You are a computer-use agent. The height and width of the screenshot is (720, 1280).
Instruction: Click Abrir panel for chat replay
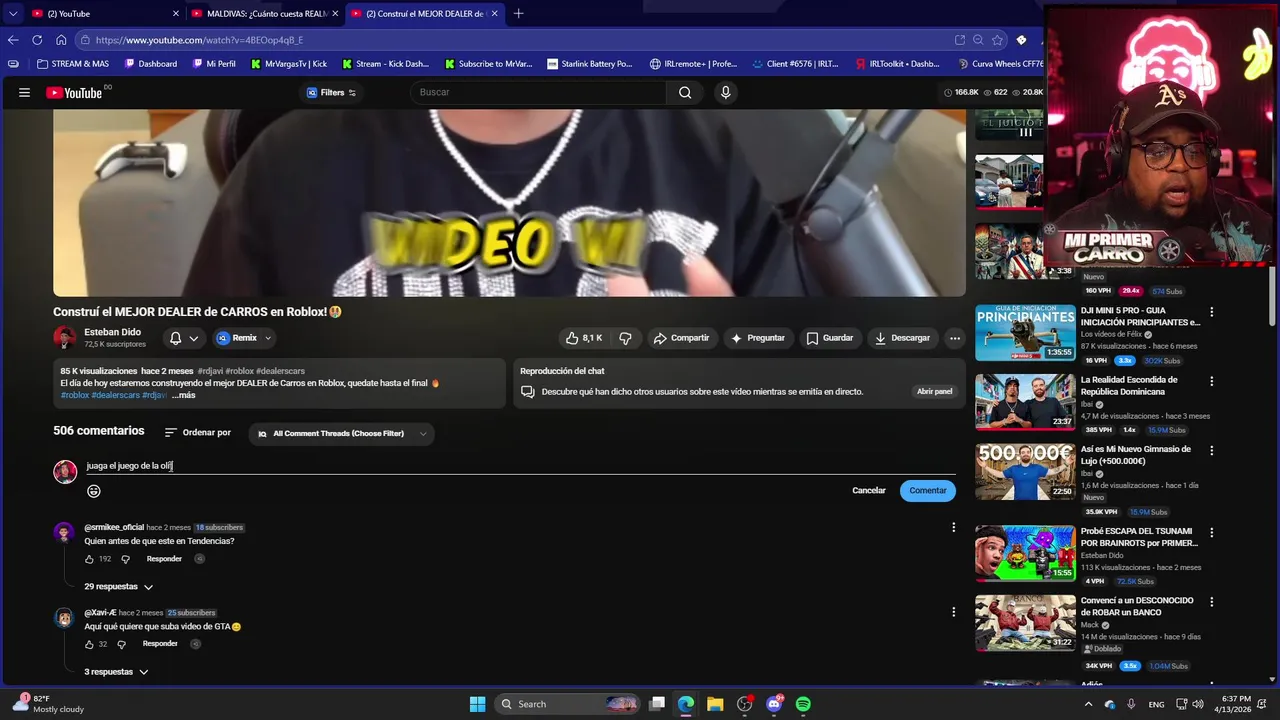(935, 392)
